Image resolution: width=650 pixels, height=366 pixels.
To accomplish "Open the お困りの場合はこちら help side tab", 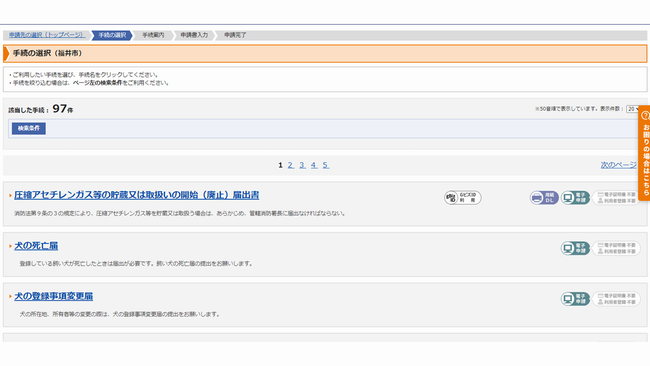I will [x=645, y=153].
